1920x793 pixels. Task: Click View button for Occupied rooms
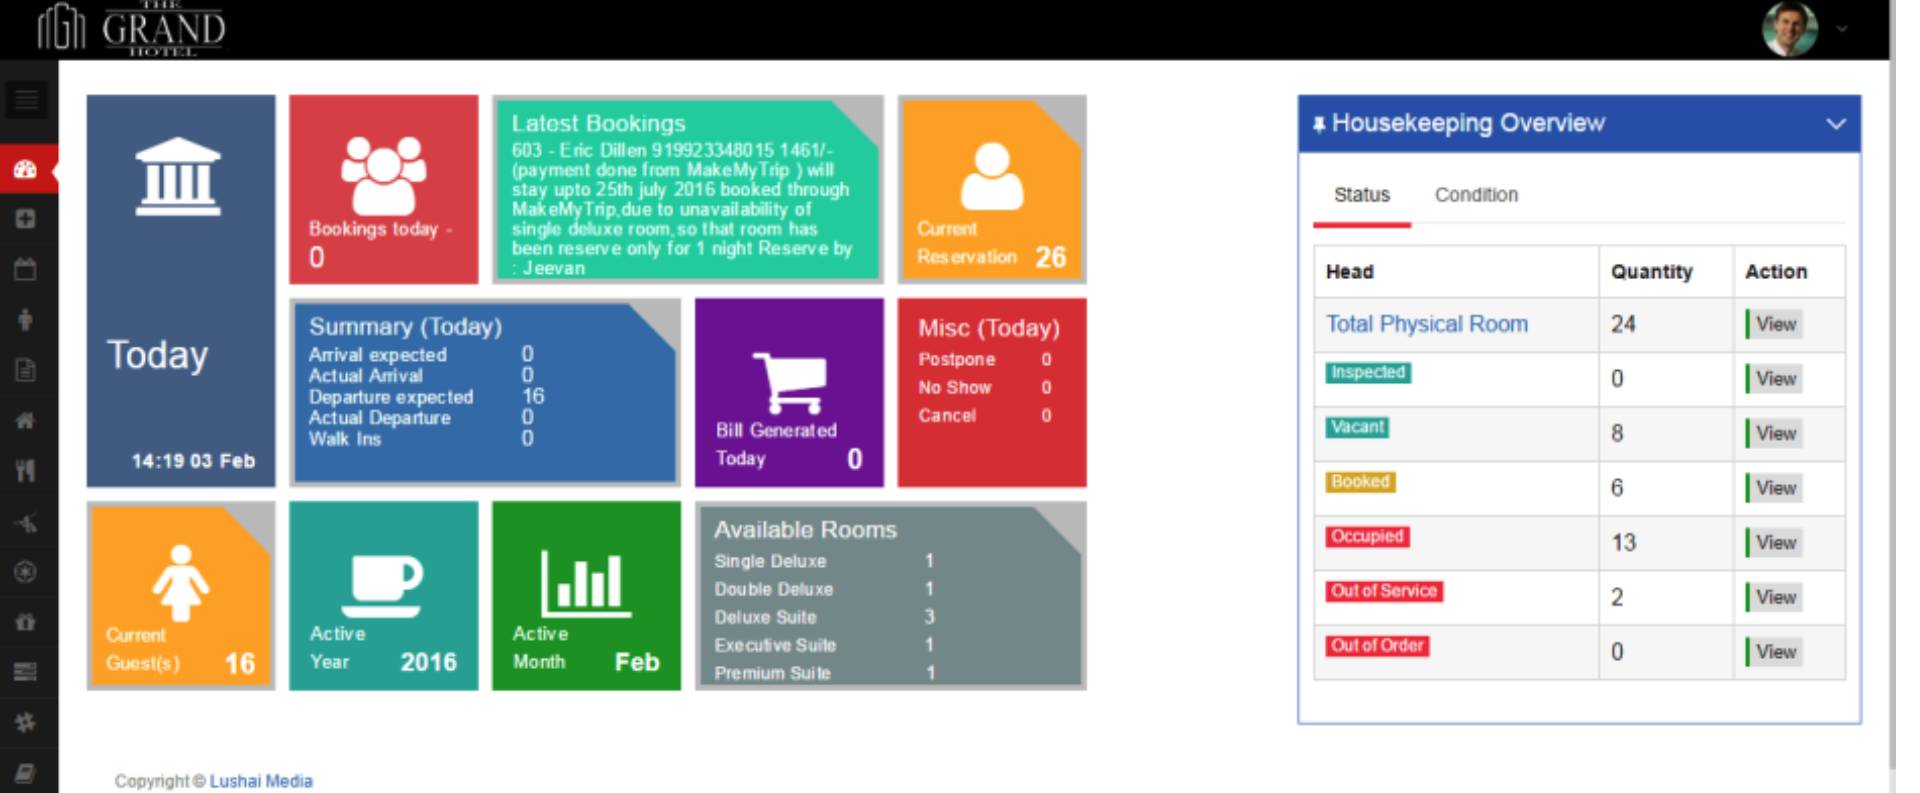[x=1775, y=543]
